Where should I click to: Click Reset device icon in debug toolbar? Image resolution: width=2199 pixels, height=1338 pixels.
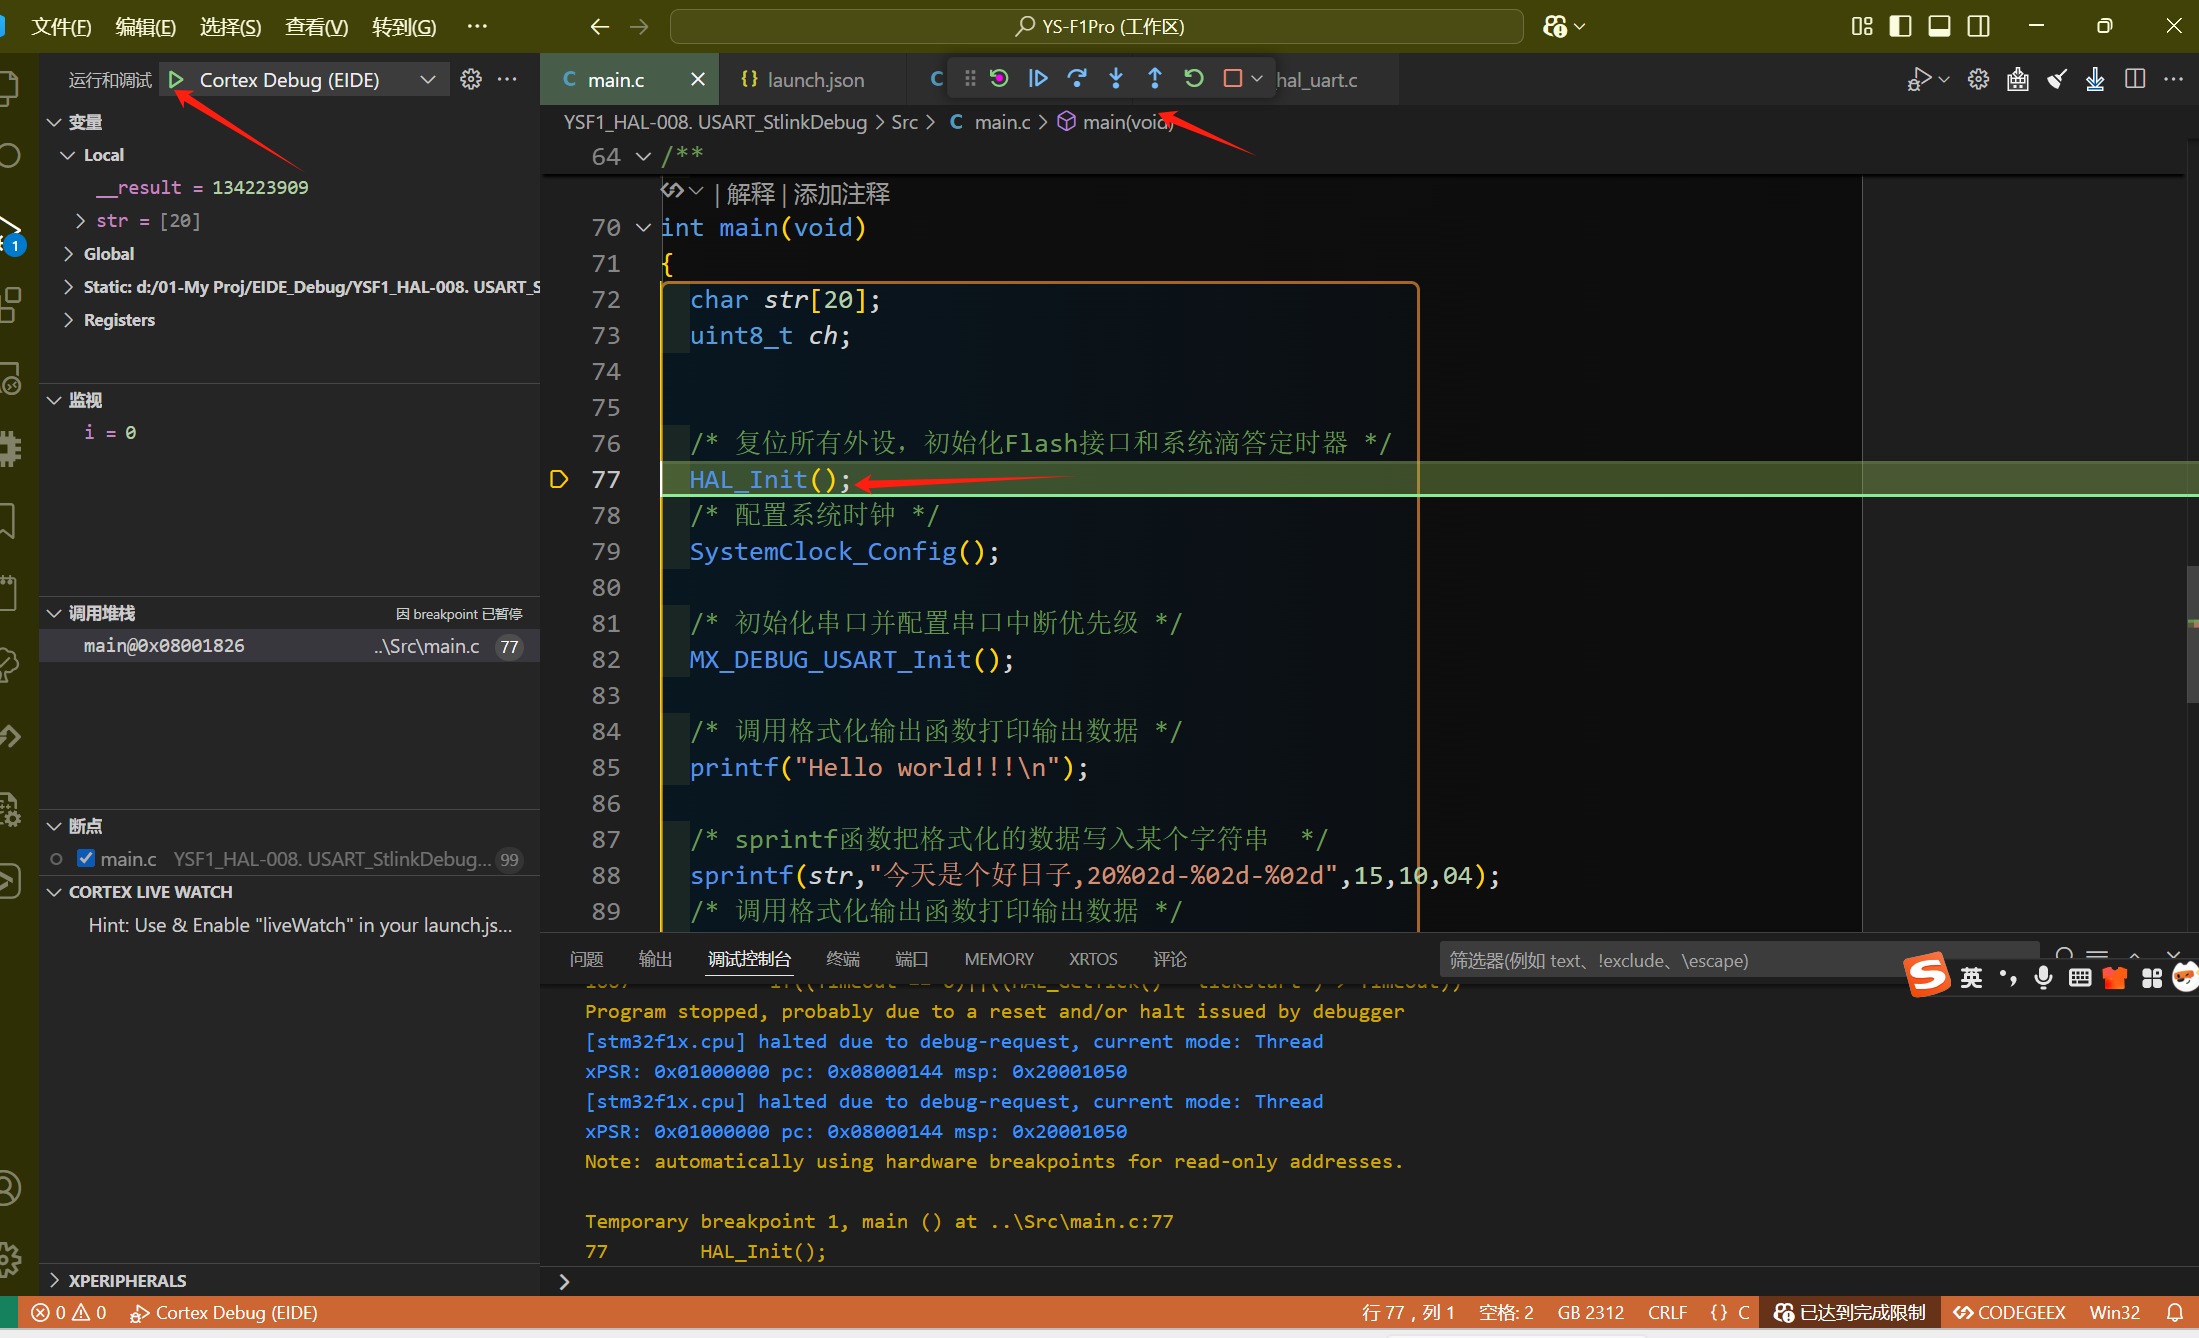click(x=999, y=78)
